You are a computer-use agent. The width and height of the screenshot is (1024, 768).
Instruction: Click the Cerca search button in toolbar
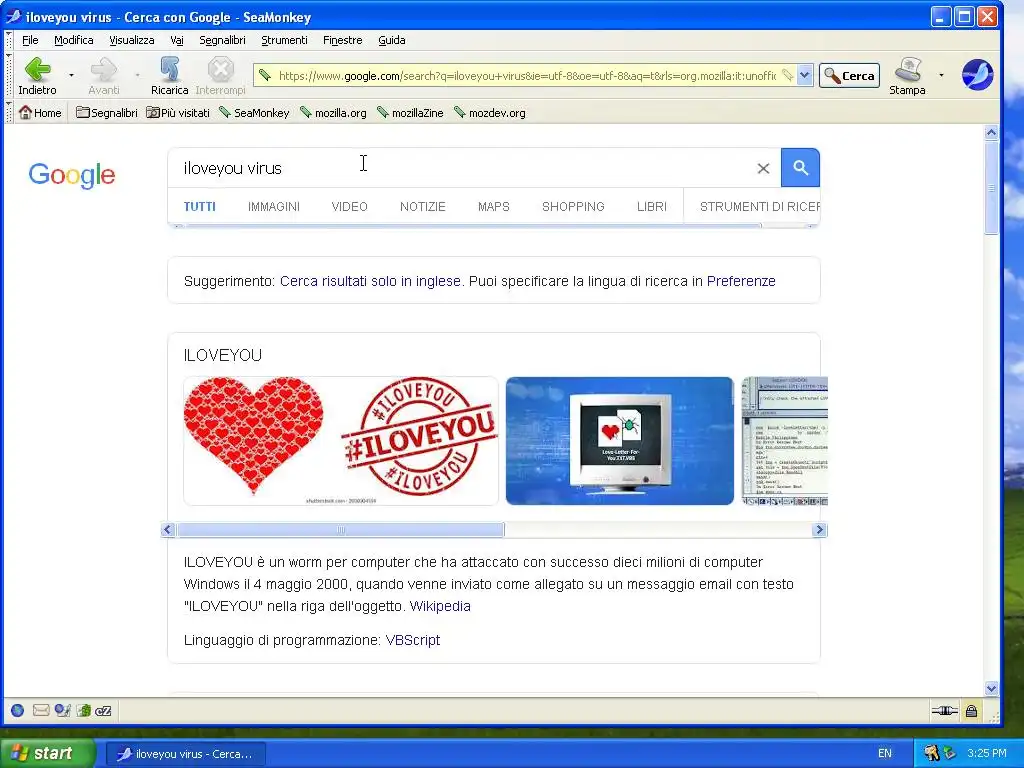click(x=850, y=76)
